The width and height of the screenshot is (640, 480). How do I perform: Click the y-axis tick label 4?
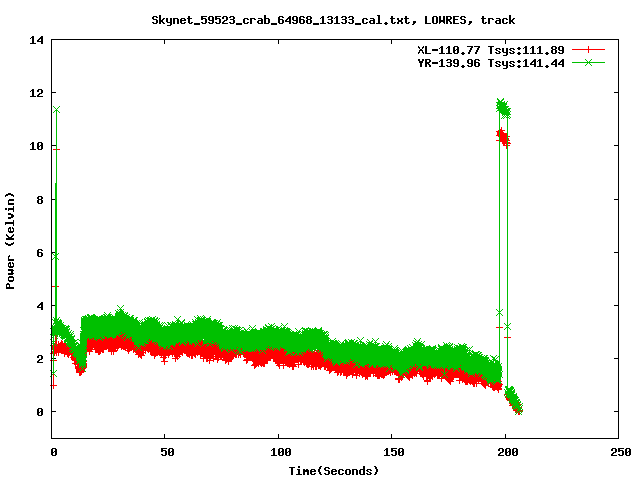[40, 305]
